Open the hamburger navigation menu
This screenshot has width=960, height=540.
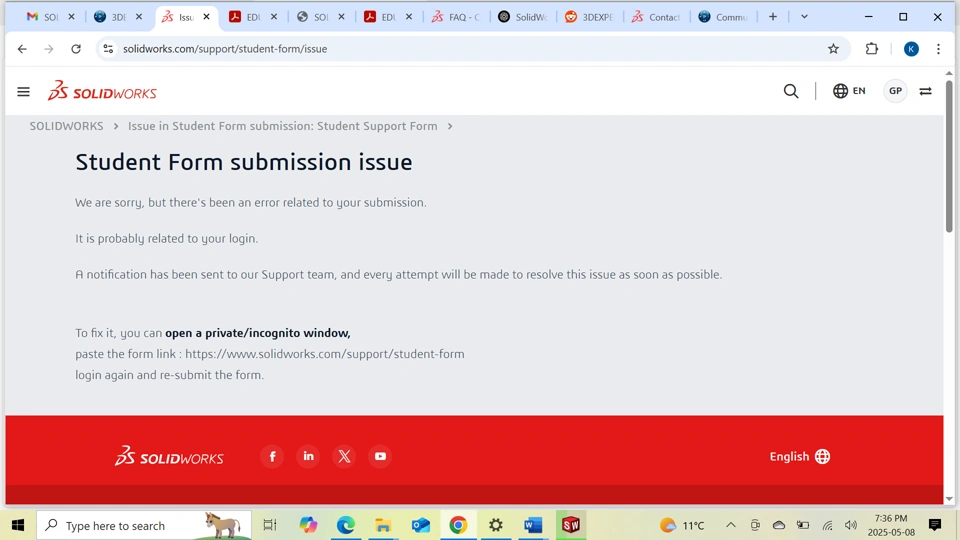pos(23,92)
